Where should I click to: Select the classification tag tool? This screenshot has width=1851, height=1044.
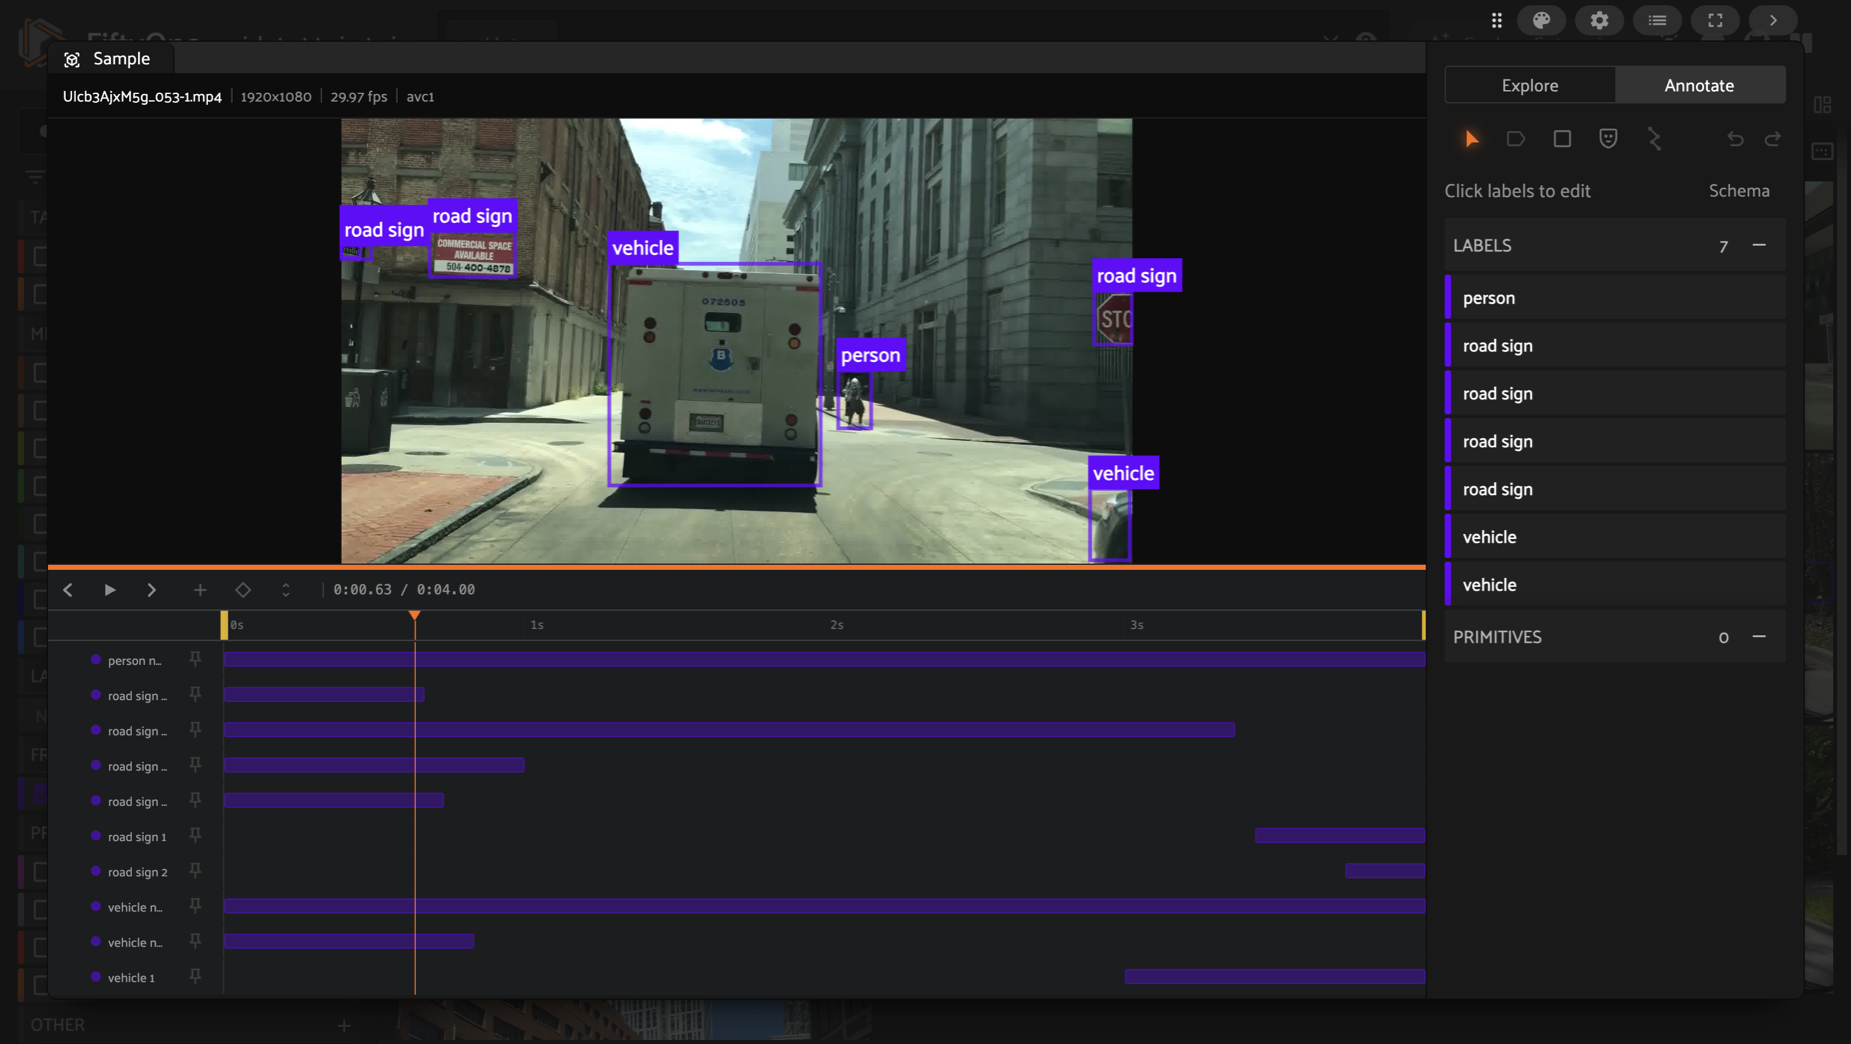[1516, 139]
